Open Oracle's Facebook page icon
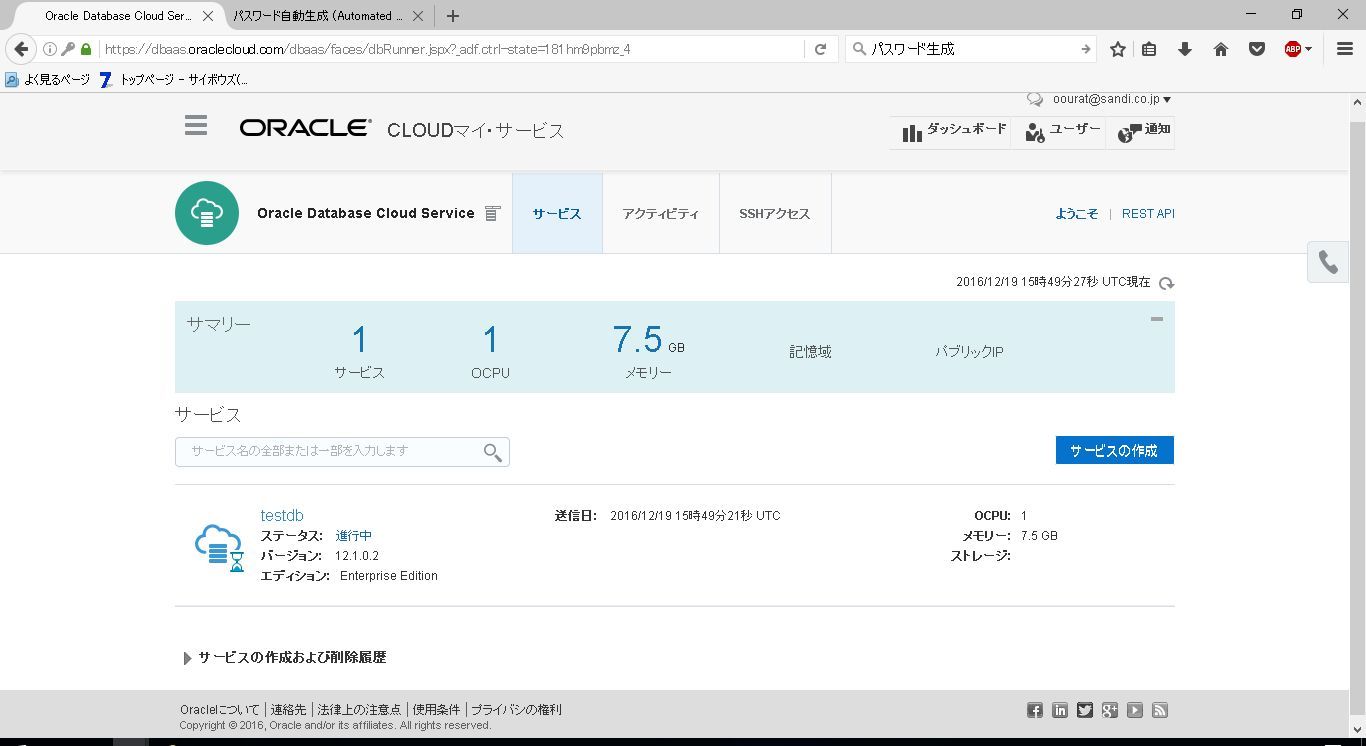Viewport: 1366px width, 746px height. 1035,710
